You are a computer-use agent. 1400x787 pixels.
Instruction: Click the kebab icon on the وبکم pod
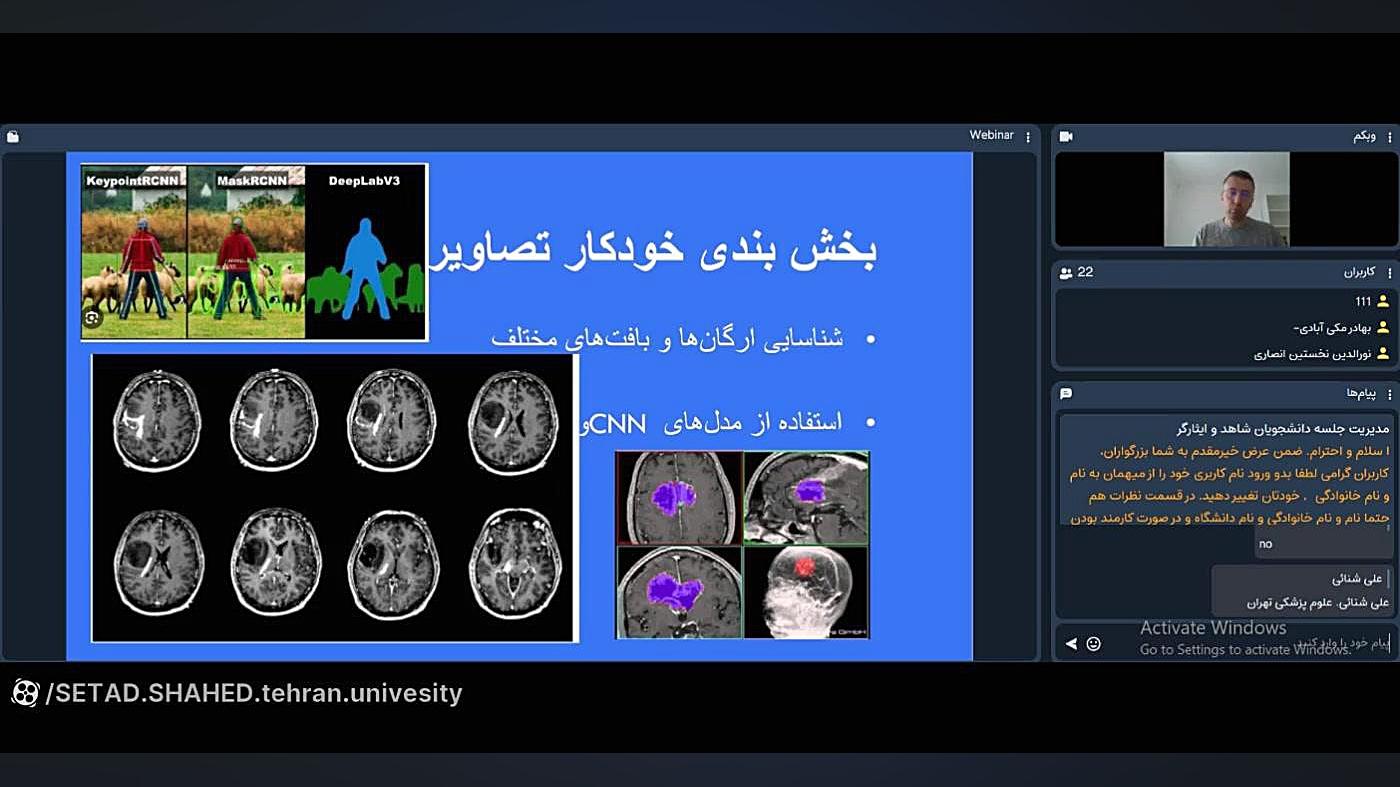point(1389,136)
